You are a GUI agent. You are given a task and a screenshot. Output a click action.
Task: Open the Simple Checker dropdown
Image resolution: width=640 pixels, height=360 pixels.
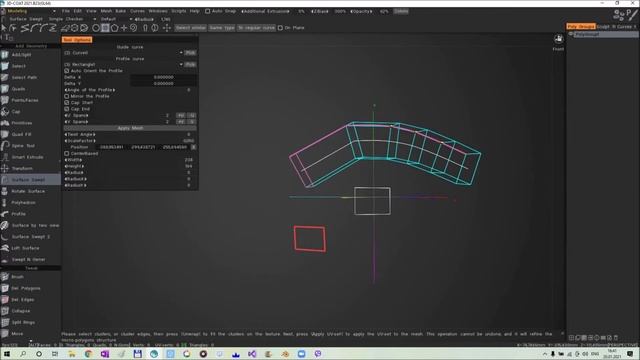click(72, 19)
